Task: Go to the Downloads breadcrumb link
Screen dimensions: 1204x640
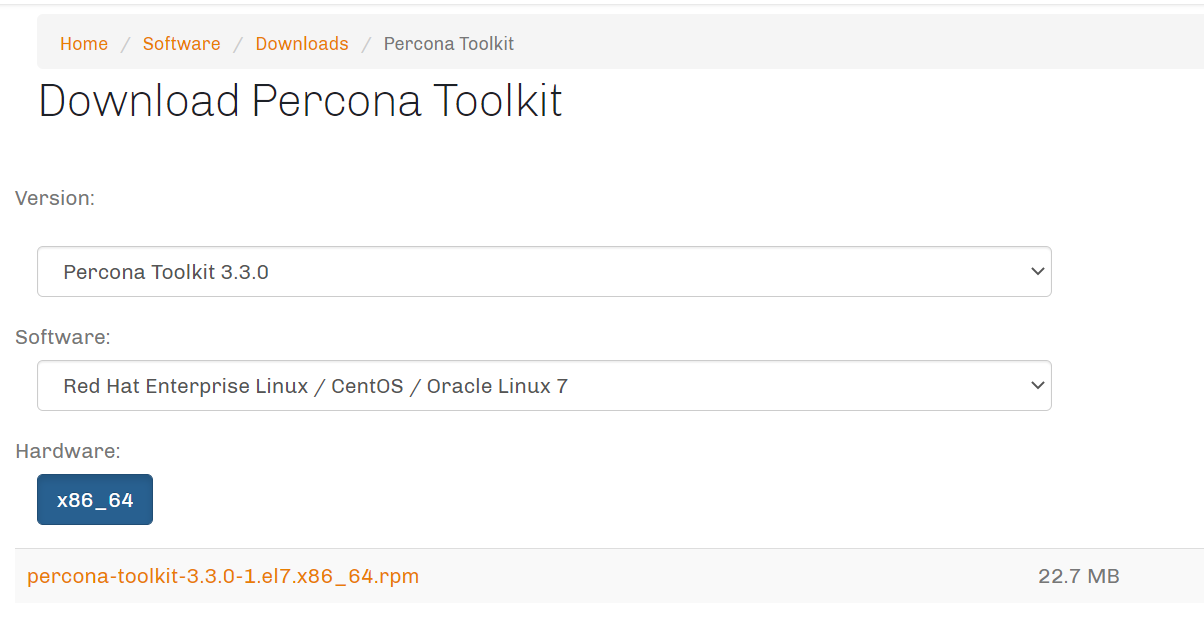Action: pos(302,44)
